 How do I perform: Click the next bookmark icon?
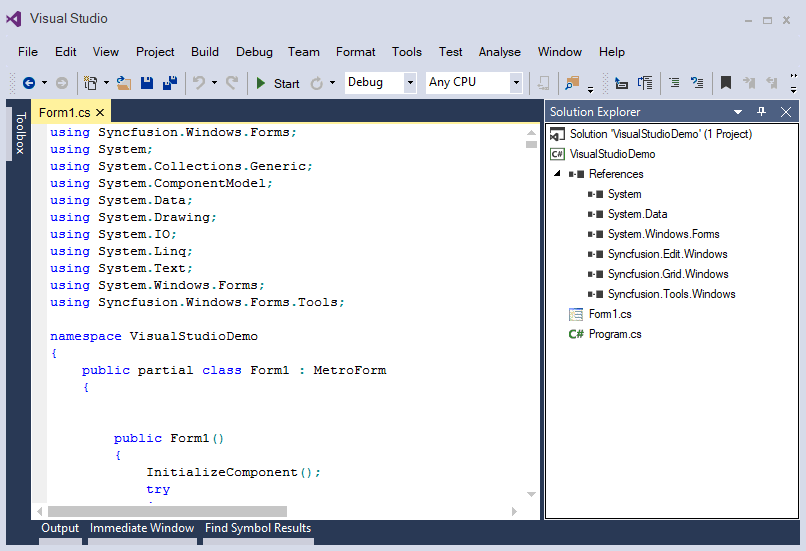772,83
